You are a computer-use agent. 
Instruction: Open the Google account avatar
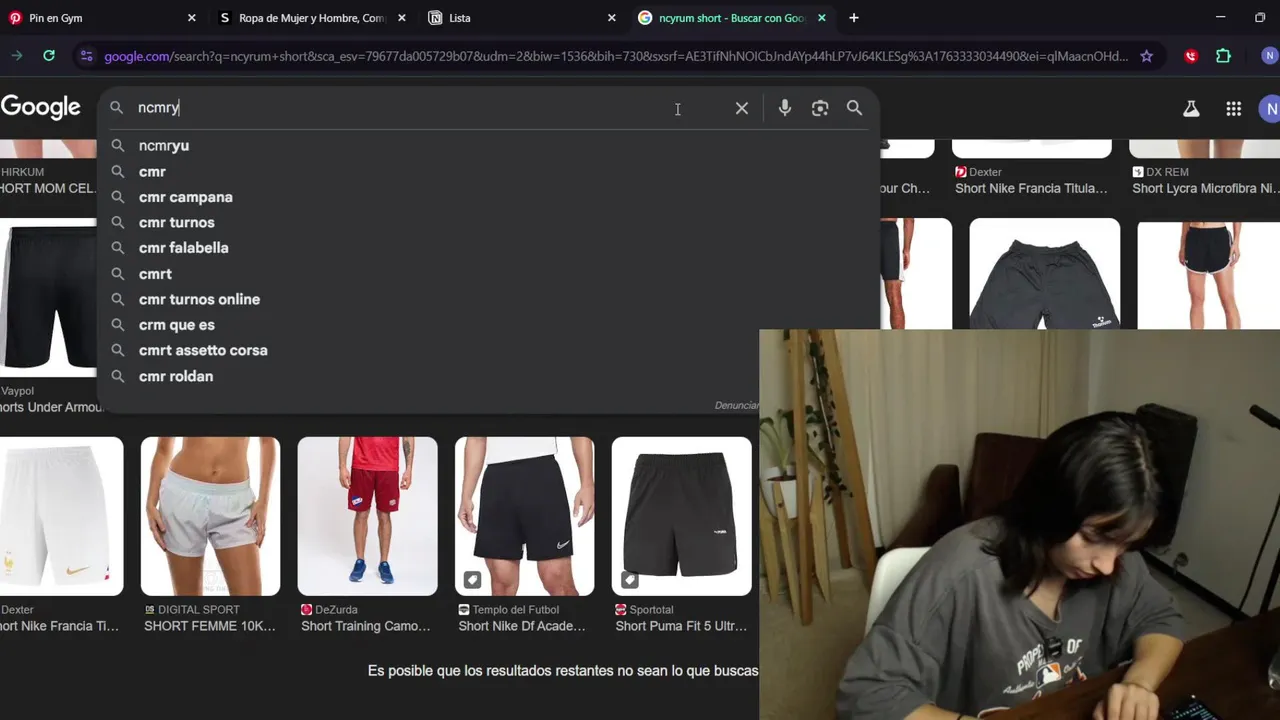click(1271, 108)
